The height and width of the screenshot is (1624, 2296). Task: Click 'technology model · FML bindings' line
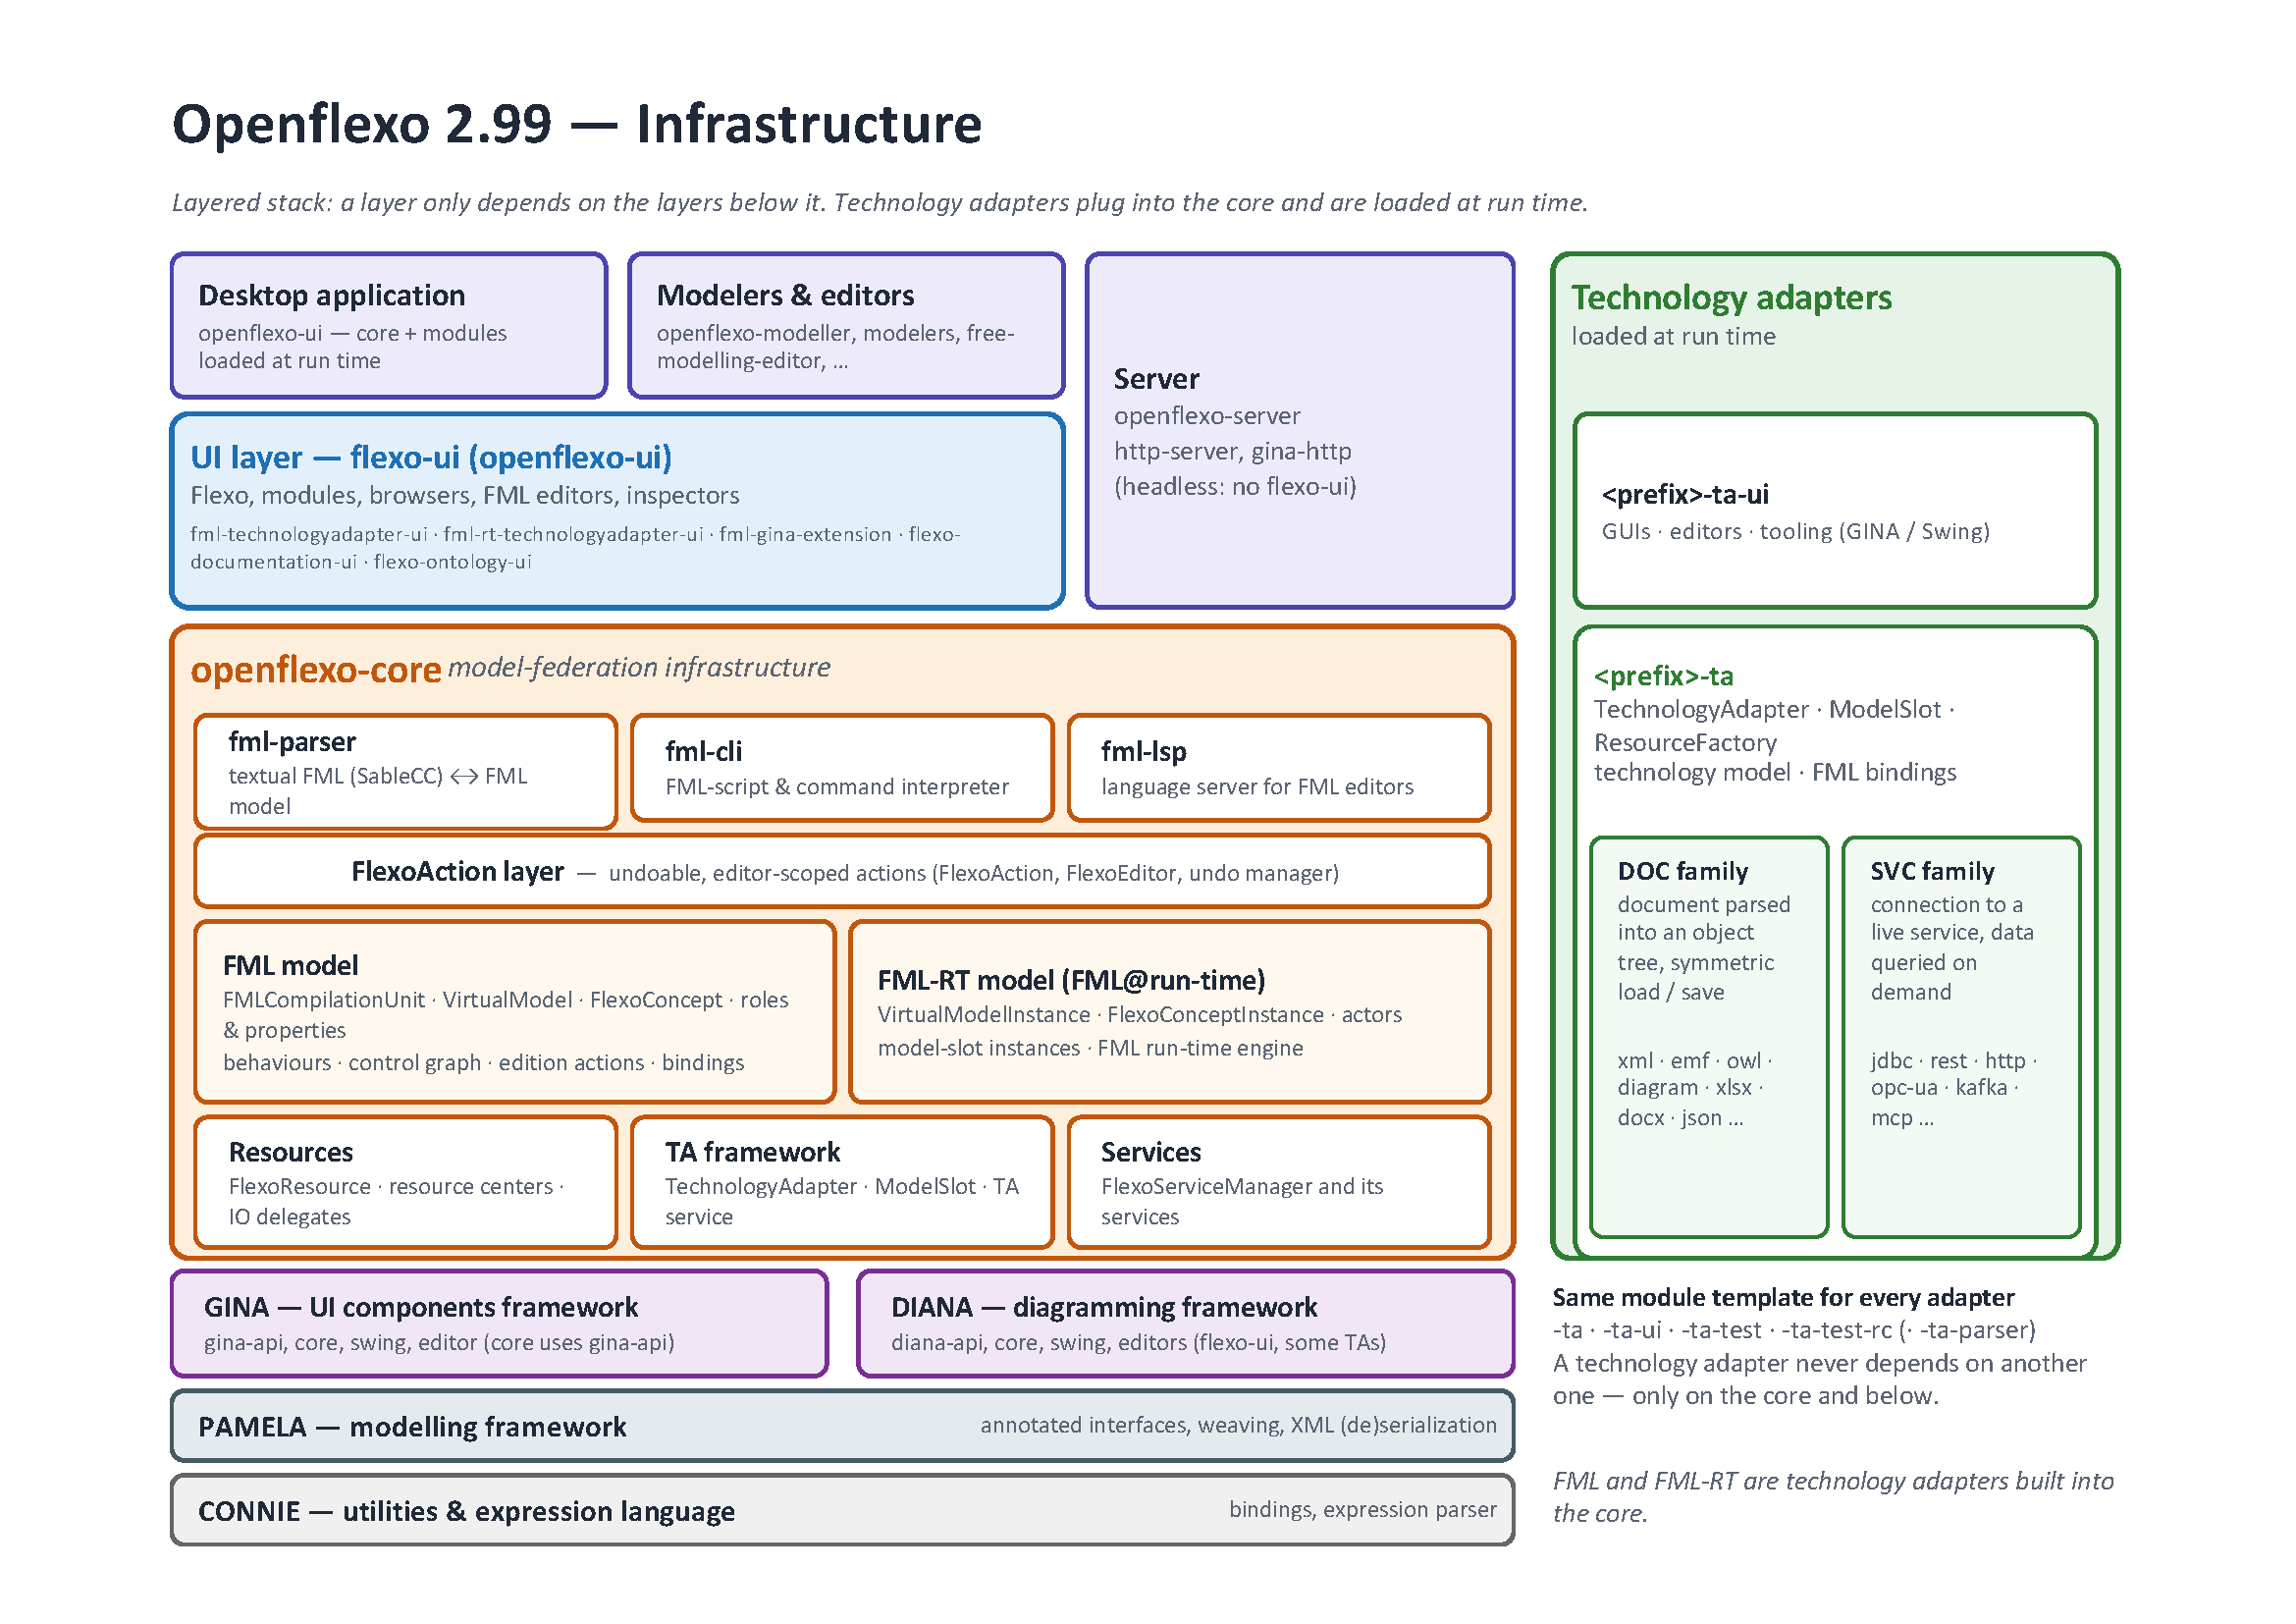click(1774, 773)
